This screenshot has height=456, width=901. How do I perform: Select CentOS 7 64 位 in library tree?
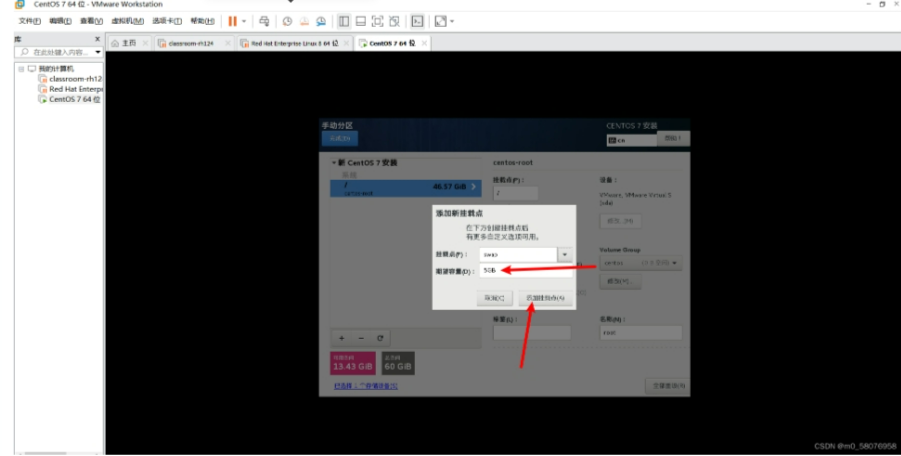(x=74, y=99)
